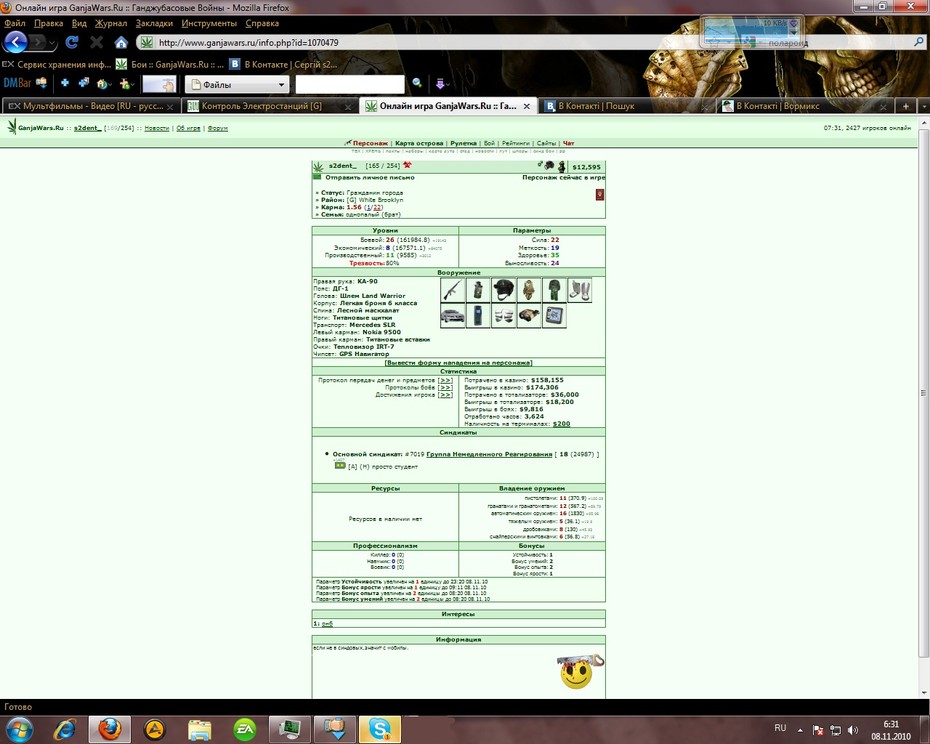Image resolution: width=930 pixels, height=744 pixels.
Task: Click Отправить личное письмо link
Action: pos(370,177)
